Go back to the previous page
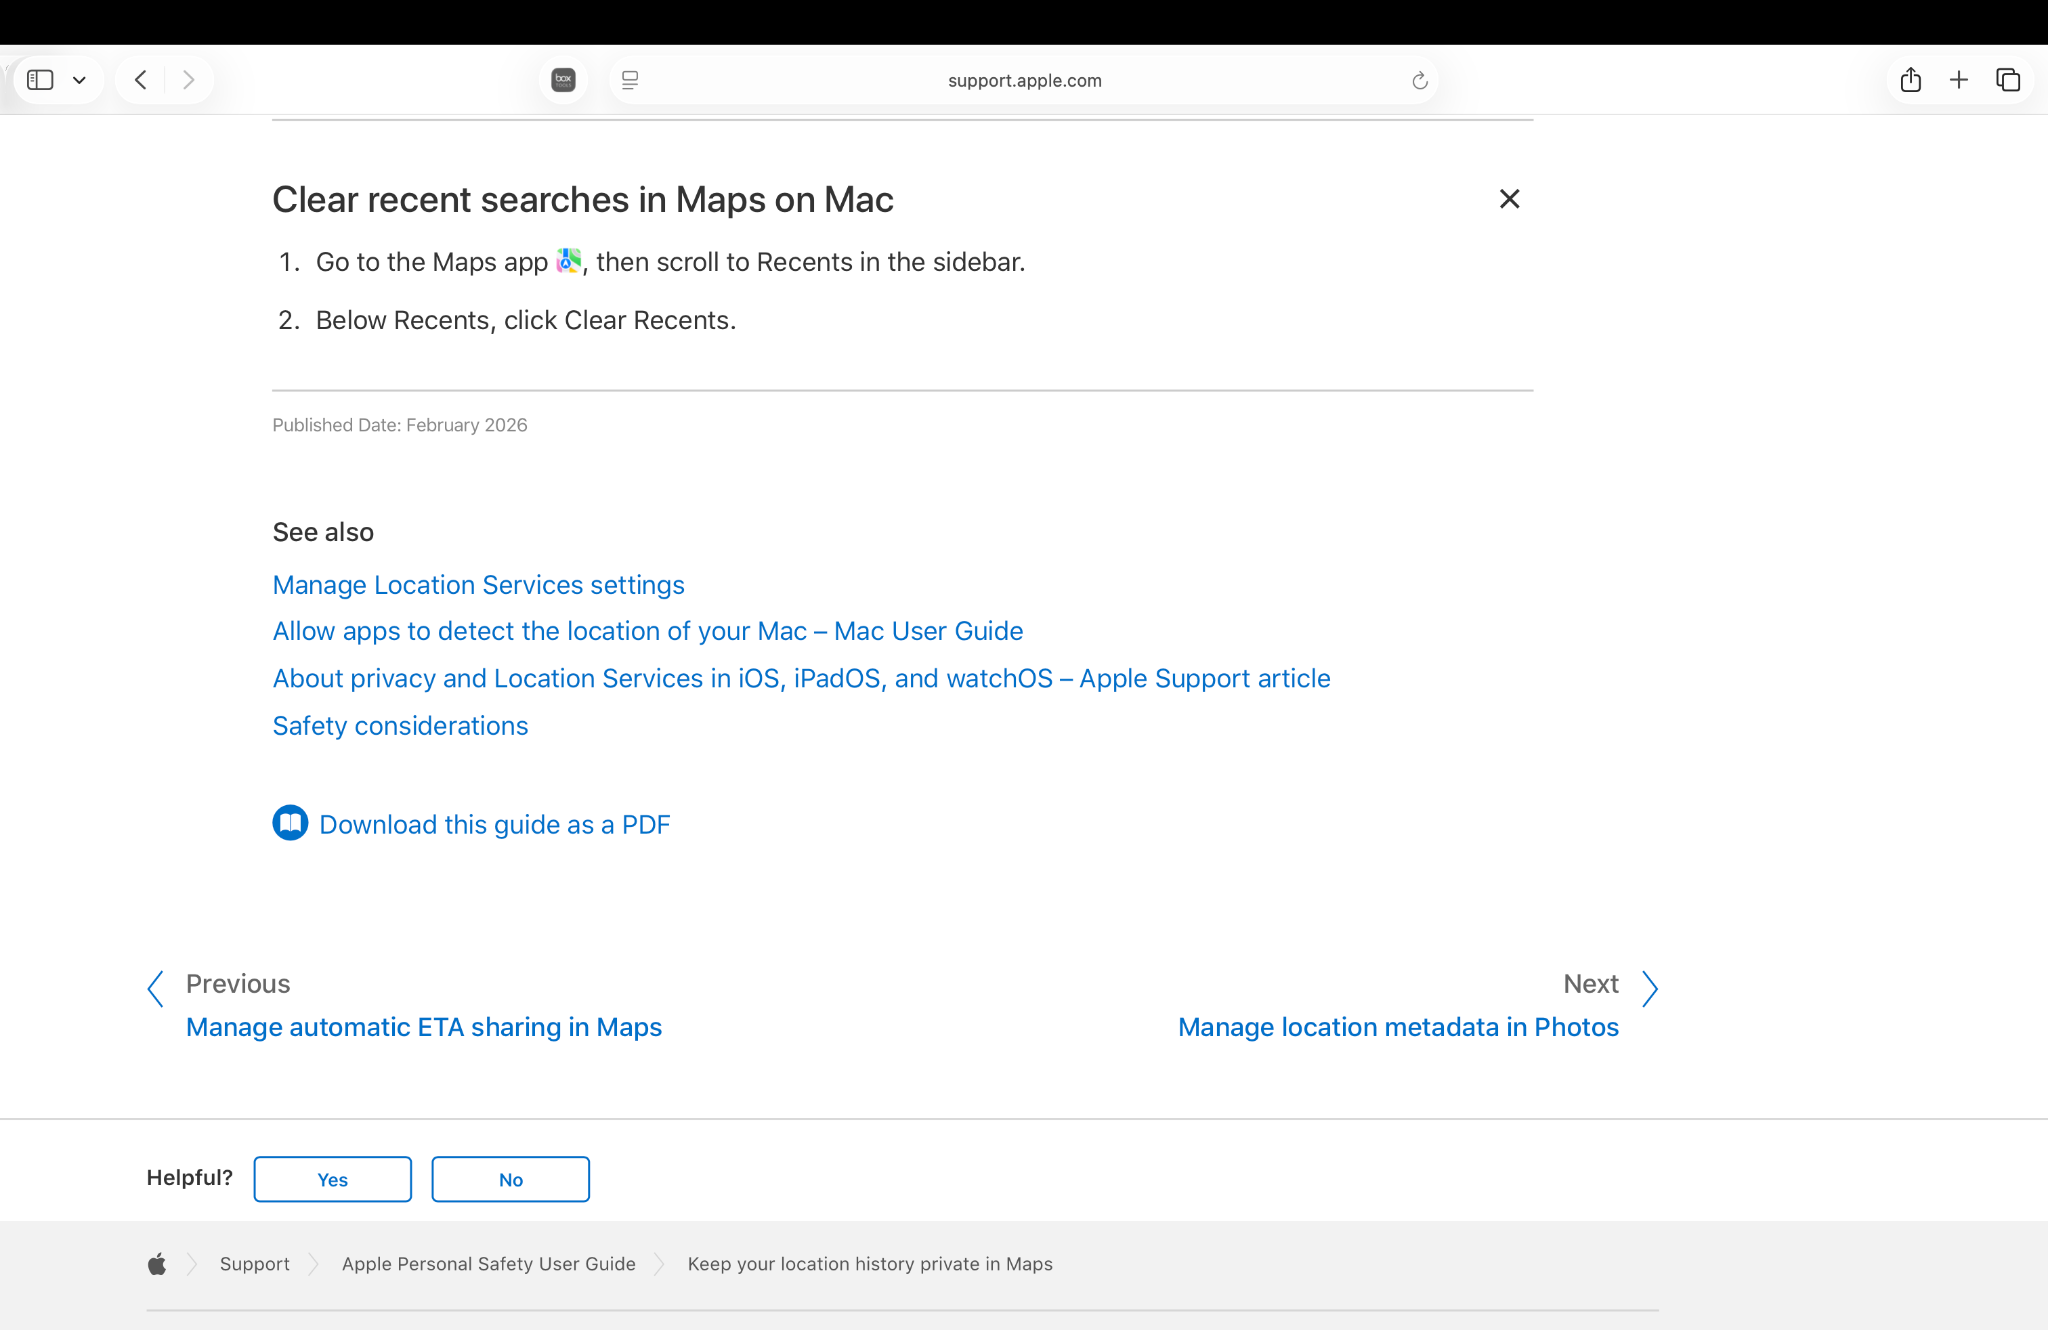Screen dimensions: 2048x1330 [141, 80]
